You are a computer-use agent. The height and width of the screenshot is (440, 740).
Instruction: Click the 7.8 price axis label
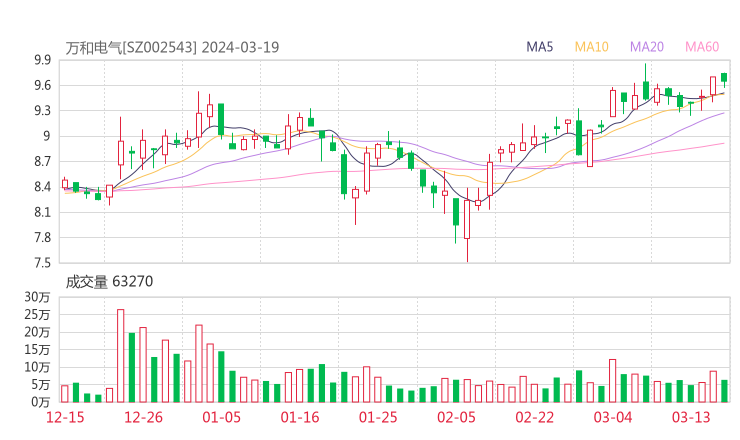click(x=42, y=237)
